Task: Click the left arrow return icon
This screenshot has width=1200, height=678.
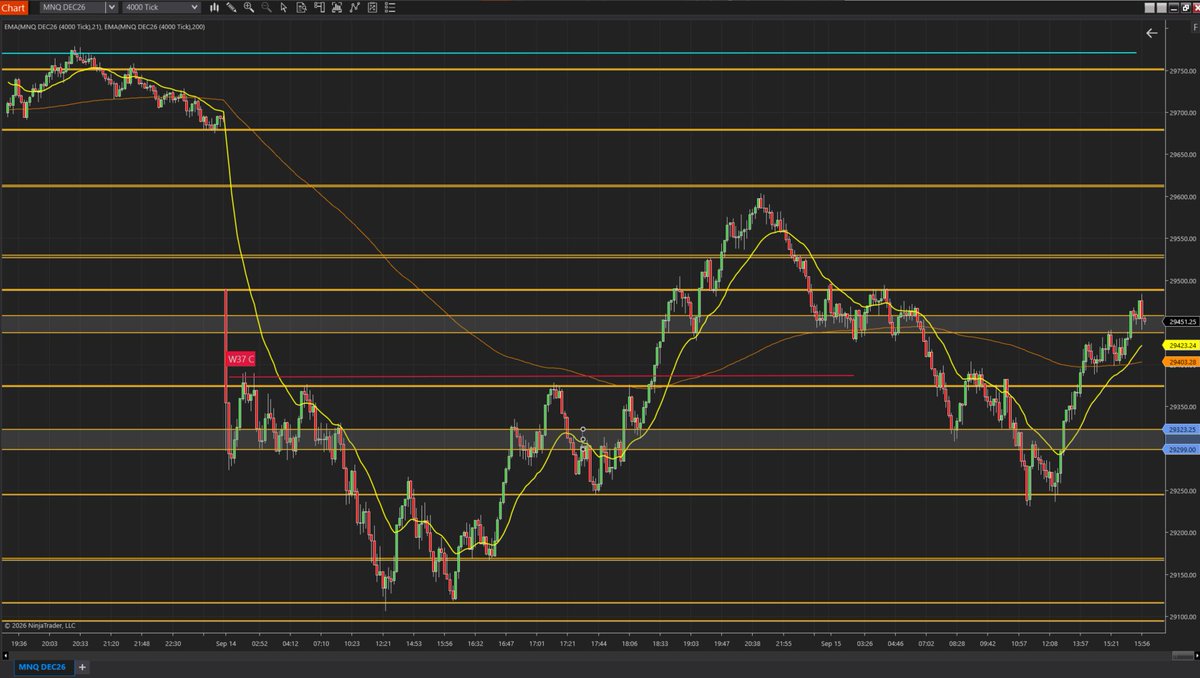Action: [x=1151, y=33]
